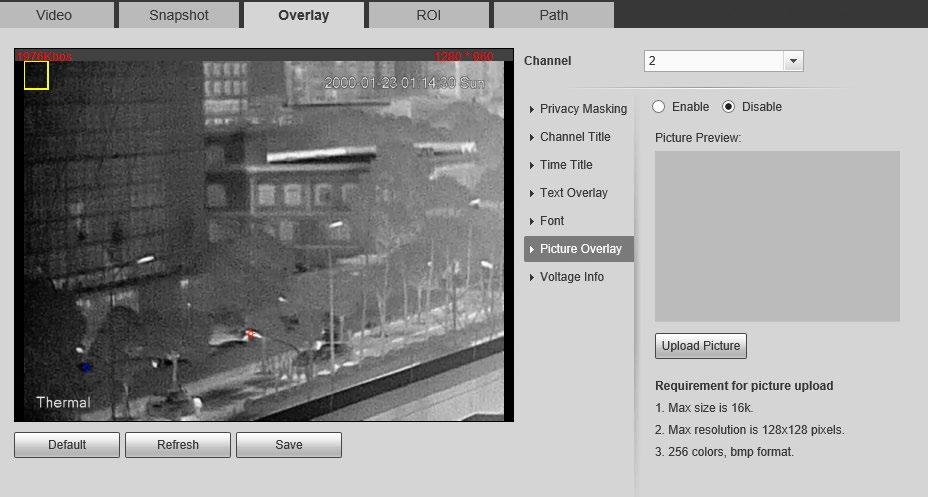
Task: Click the timestamp overlay in the video
Action: (405, 83)
